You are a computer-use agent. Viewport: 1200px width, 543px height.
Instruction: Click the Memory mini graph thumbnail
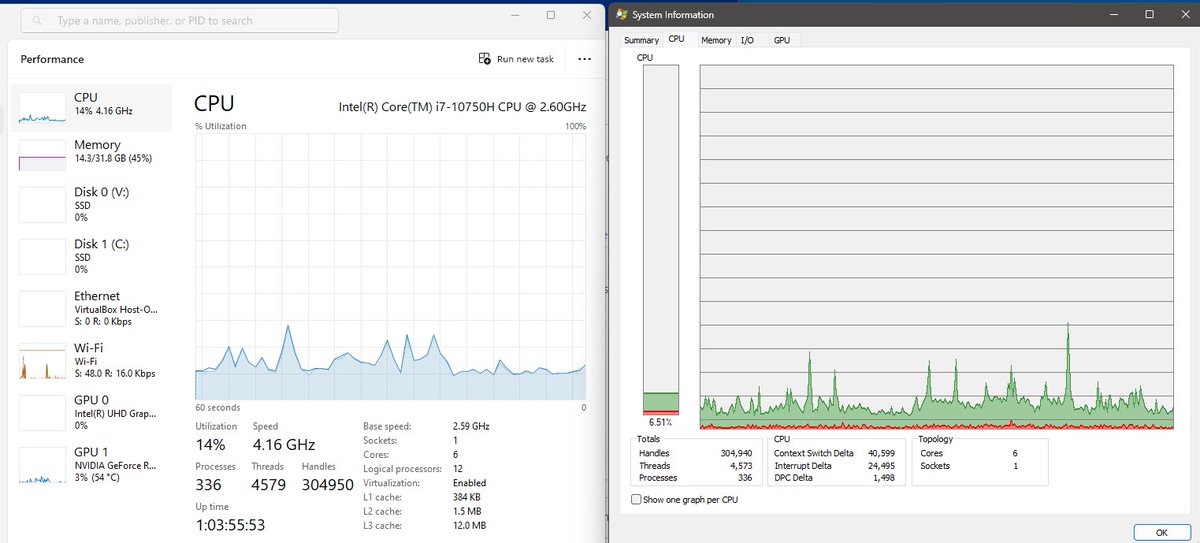[x=42, y=154]
